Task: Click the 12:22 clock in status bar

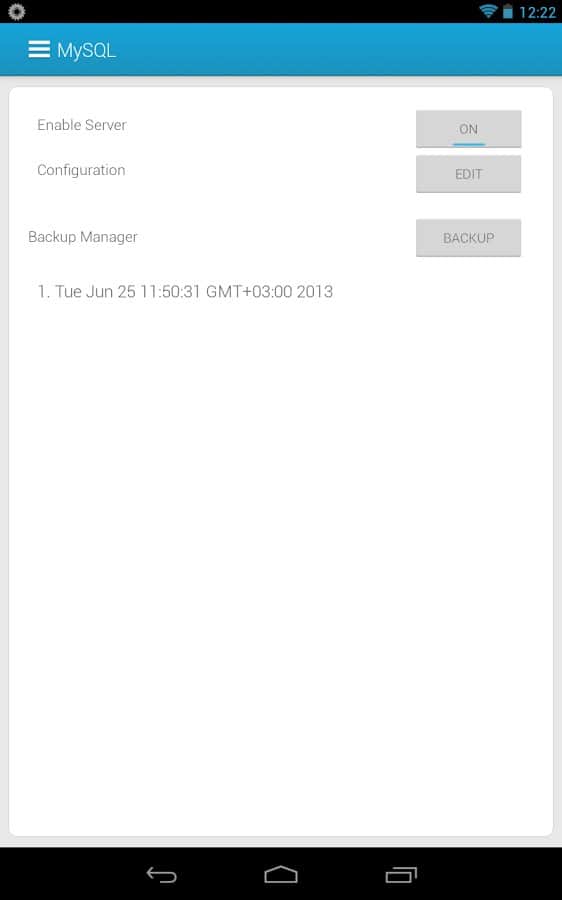Action: pyautogui.click(x=537, y=12)
